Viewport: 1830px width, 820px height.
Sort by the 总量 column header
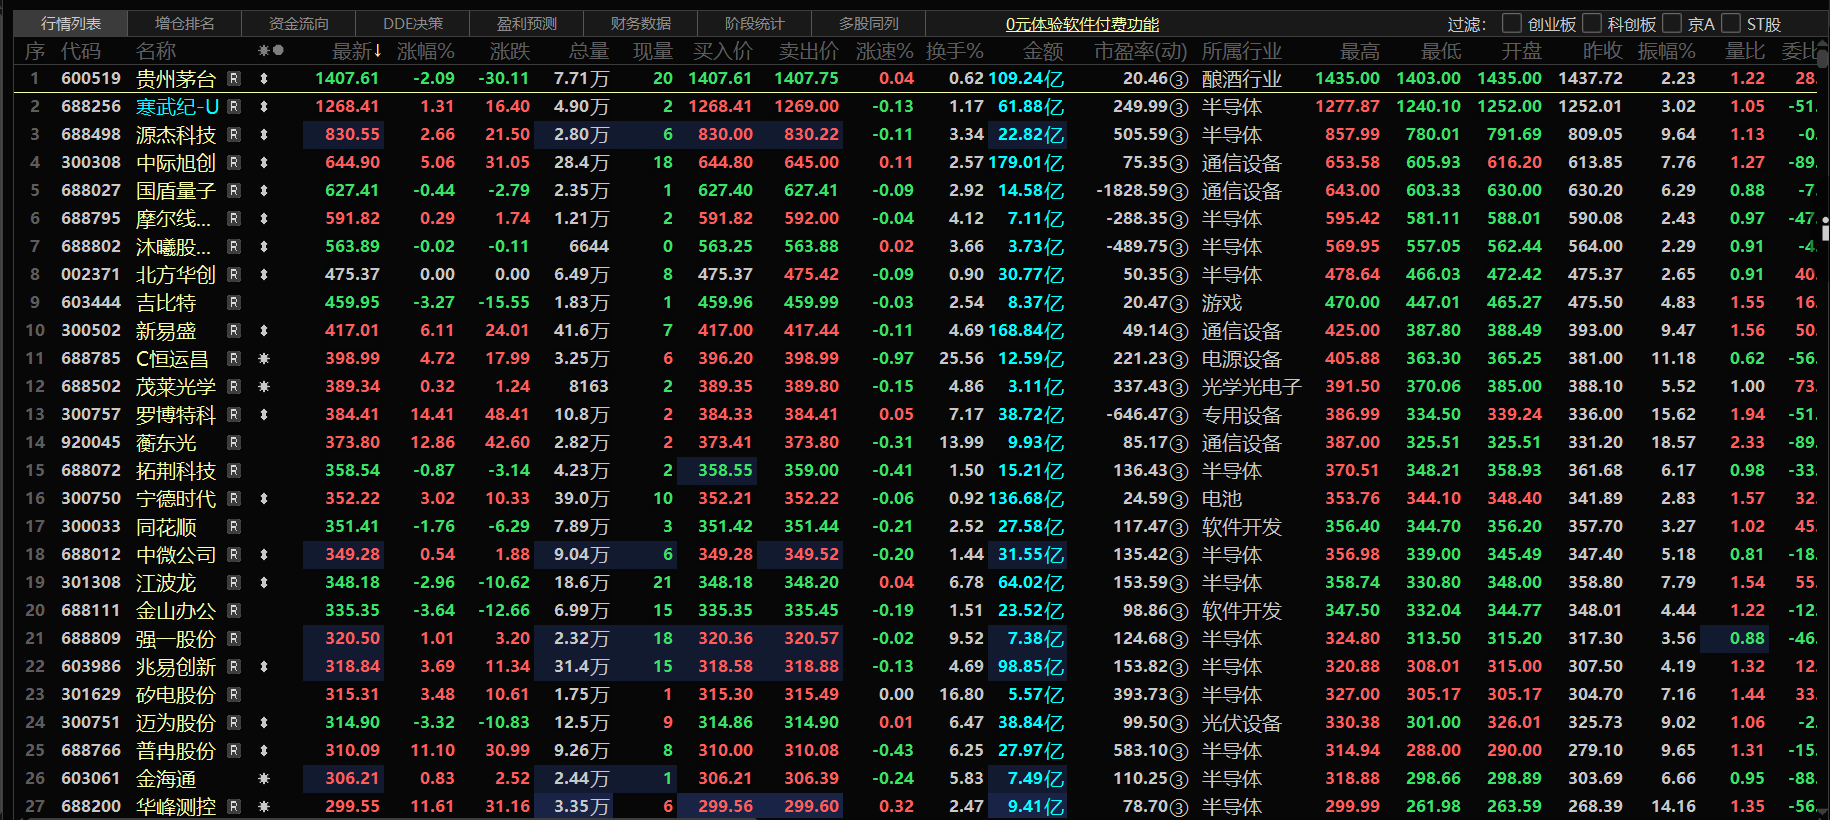(589, 50)
